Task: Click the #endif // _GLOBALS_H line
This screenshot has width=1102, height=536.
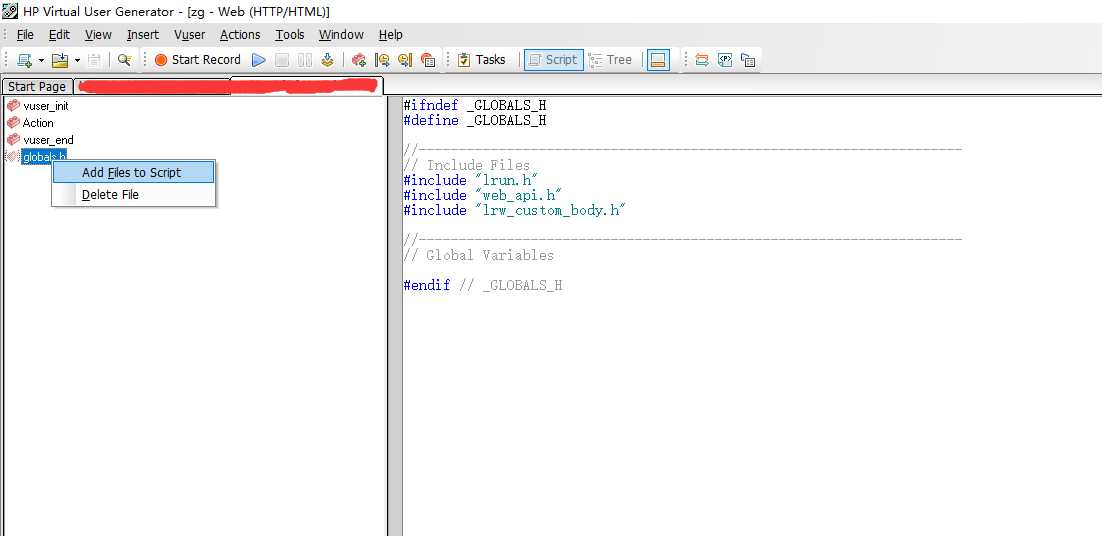Action: pos(483,285)
